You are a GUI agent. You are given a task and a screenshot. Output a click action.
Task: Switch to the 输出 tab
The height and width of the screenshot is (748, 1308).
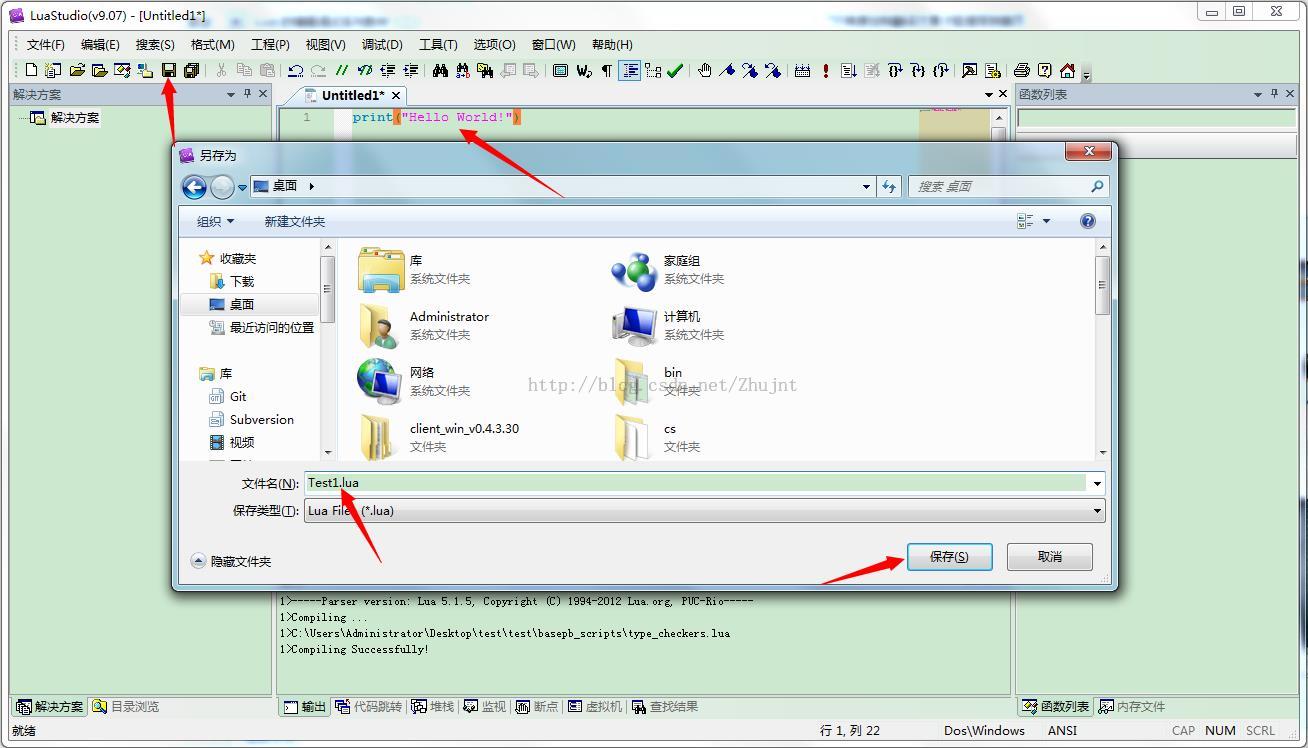click(x=305, y=706)
